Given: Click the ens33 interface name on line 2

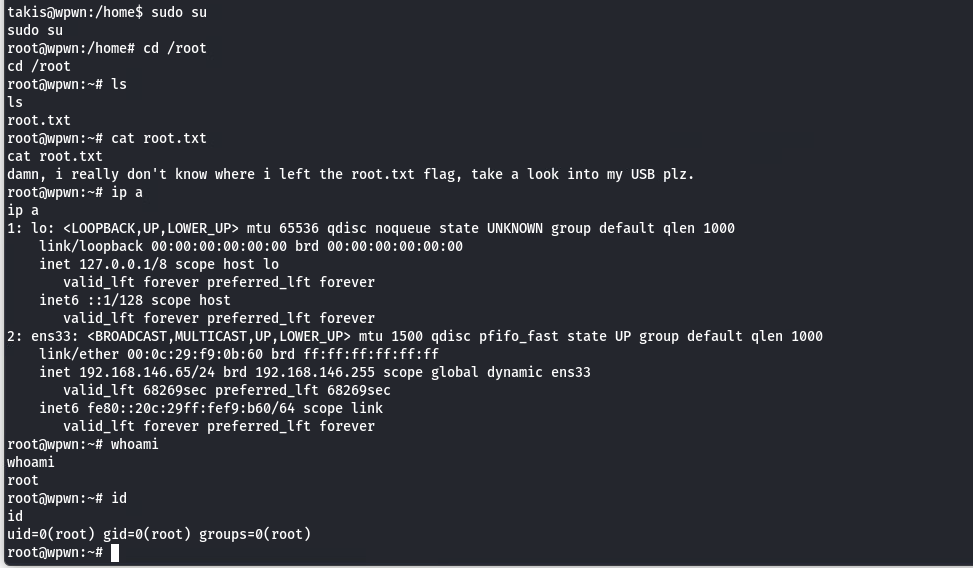Looking at the screenshot, I should (50, 336).
